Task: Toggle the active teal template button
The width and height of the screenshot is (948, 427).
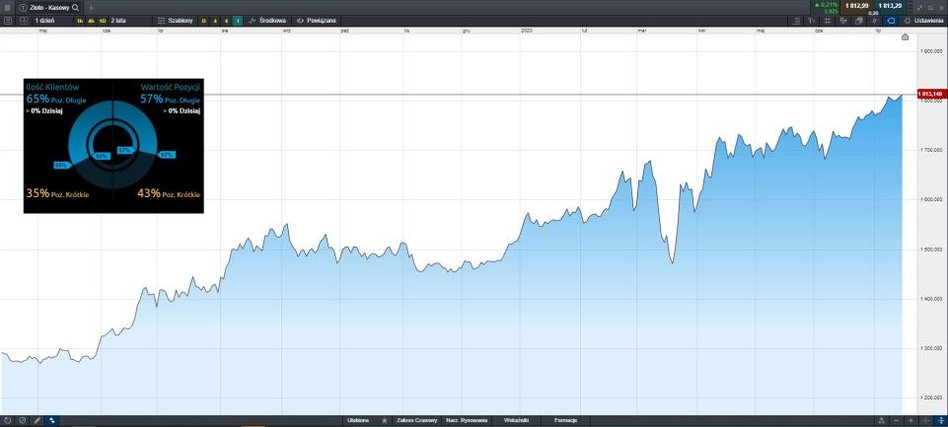Action: pyautogui.click(x=237, y=19)
